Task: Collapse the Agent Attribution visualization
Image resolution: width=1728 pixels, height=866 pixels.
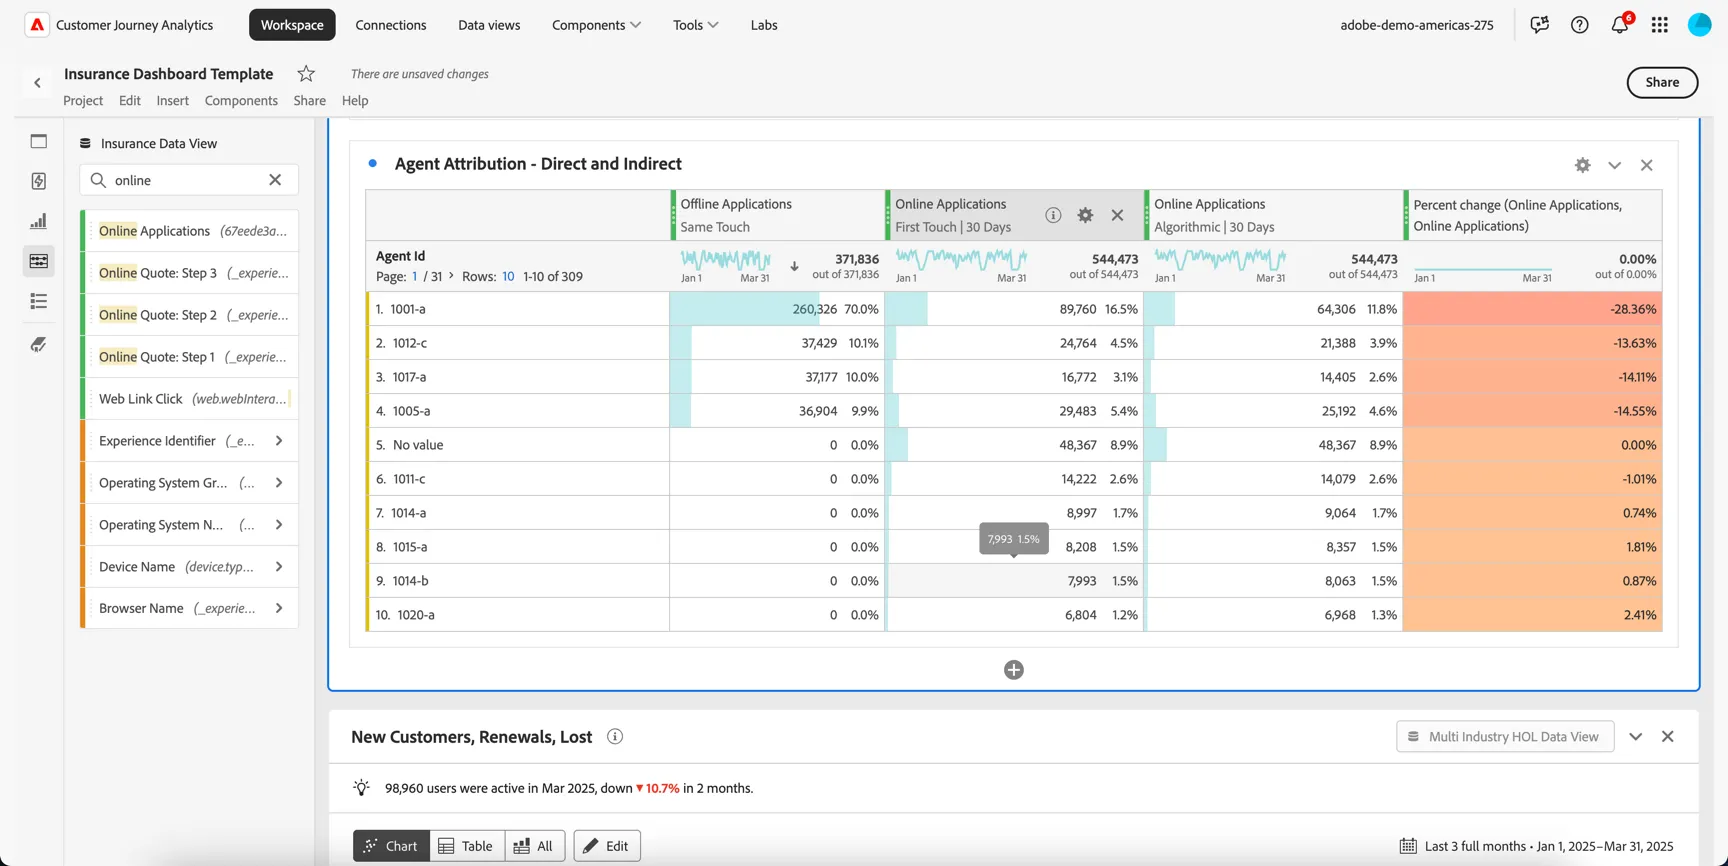Action: click(1614, 165)
